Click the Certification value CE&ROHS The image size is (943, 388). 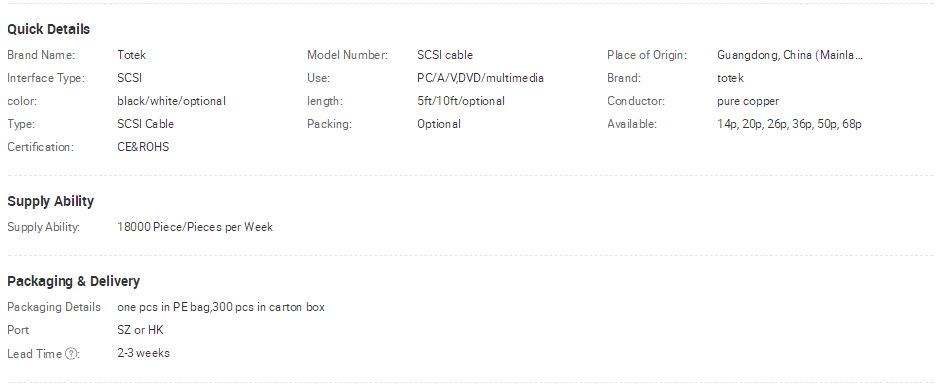[143, 147]
